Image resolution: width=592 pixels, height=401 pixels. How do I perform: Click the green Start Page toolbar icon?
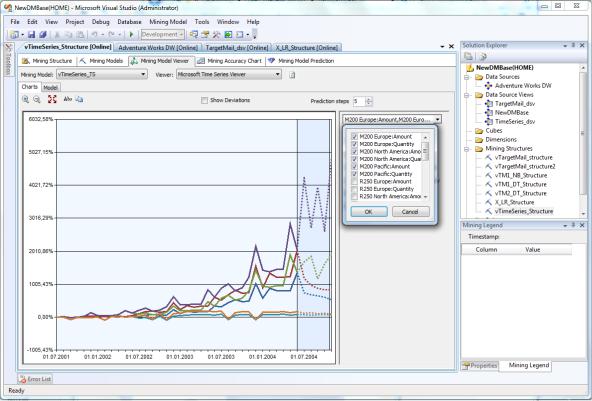[228, 35]
